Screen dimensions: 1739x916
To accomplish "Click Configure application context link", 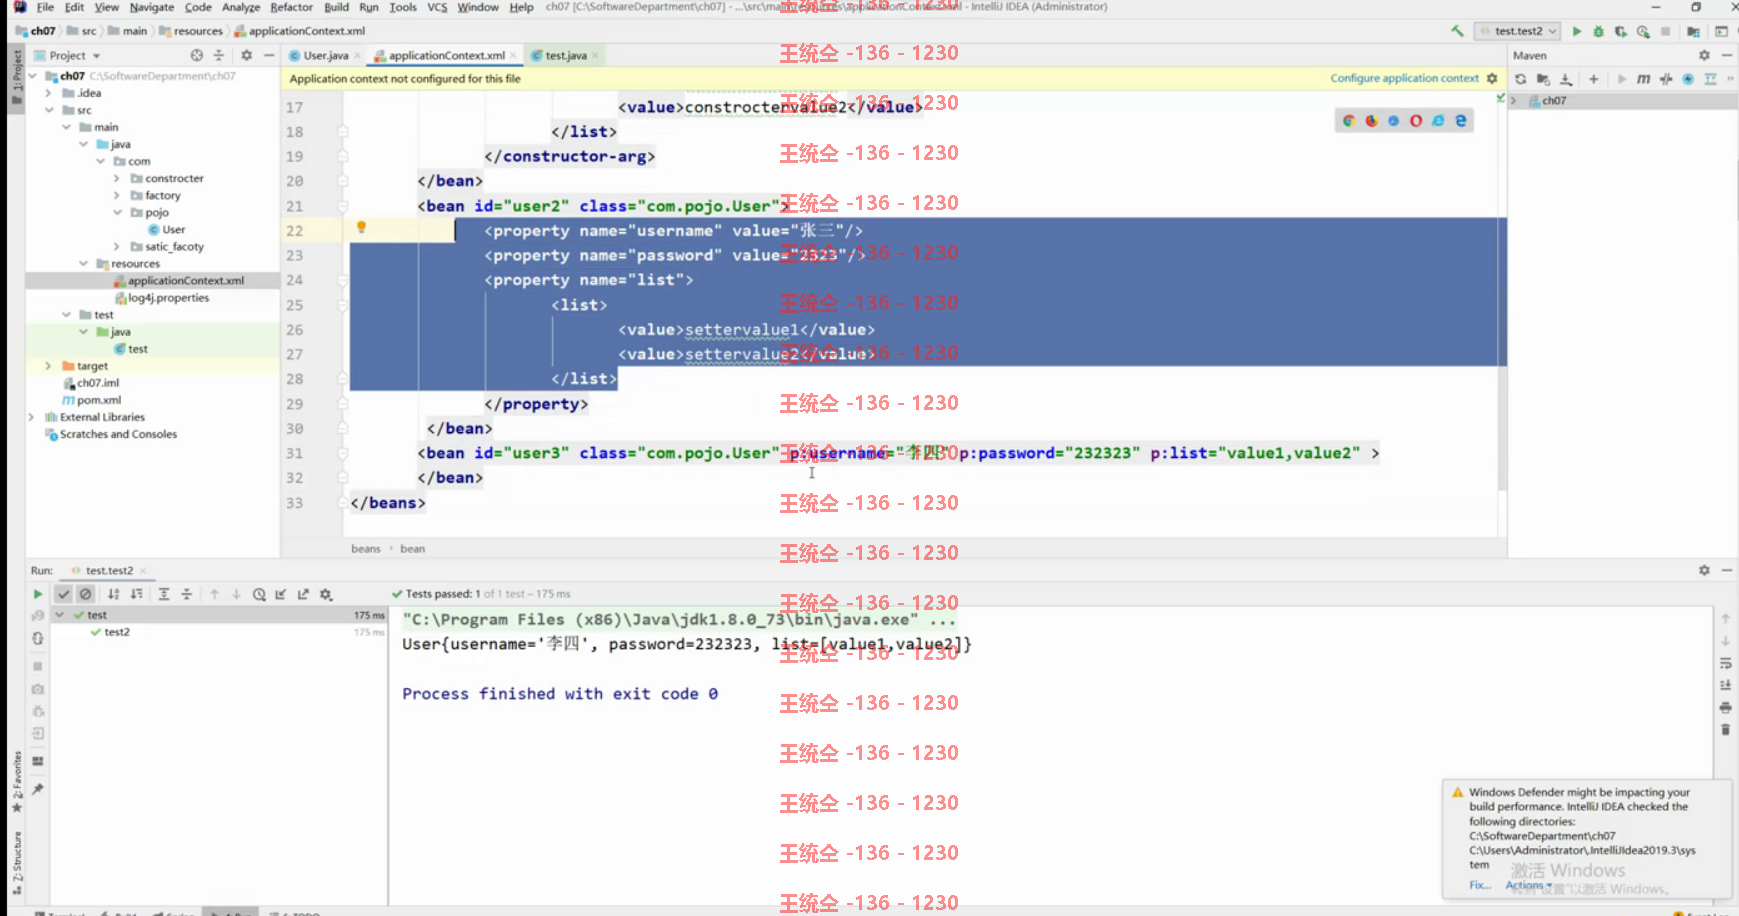I will click(x=1404, y=78).
